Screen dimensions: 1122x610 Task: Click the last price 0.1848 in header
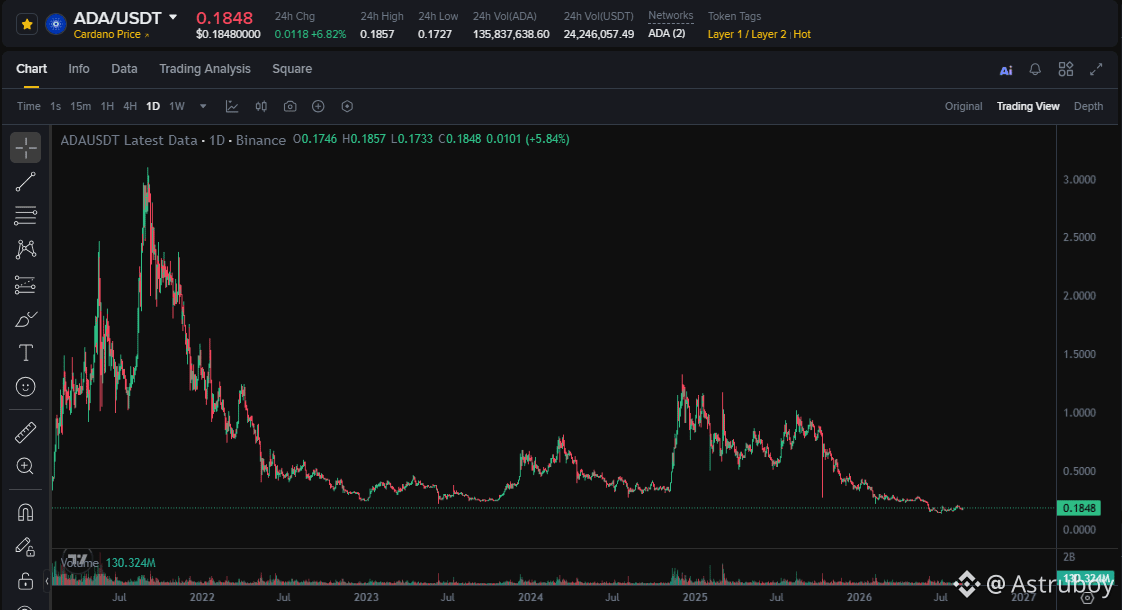click(225, 18)
